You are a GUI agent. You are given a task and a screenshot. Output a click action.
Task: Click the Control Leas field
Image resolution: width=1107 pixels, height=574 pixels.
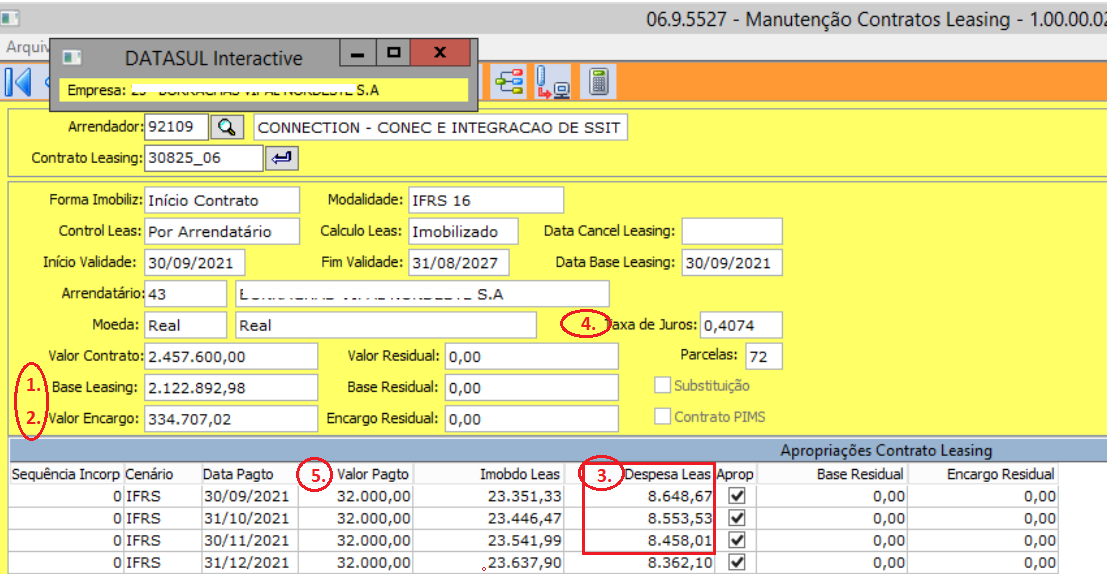[222, 232]
